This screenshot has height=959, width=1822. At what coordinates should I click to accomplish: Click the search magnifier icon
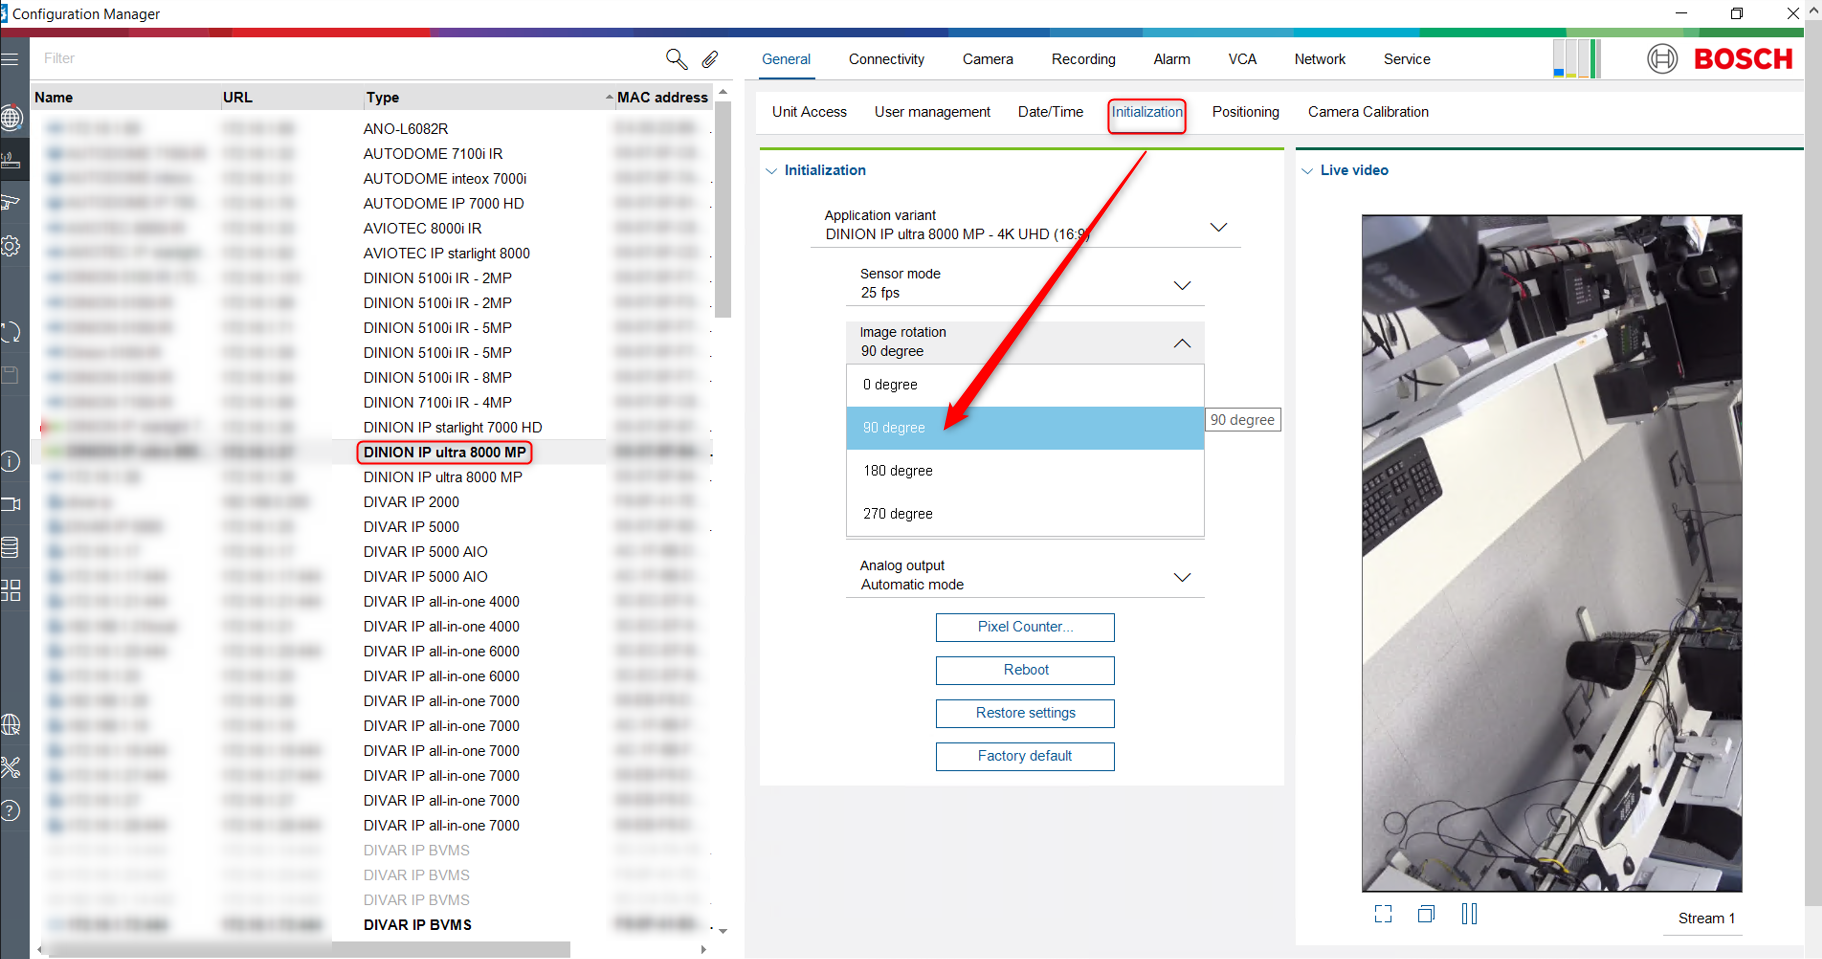pos(676,59)
